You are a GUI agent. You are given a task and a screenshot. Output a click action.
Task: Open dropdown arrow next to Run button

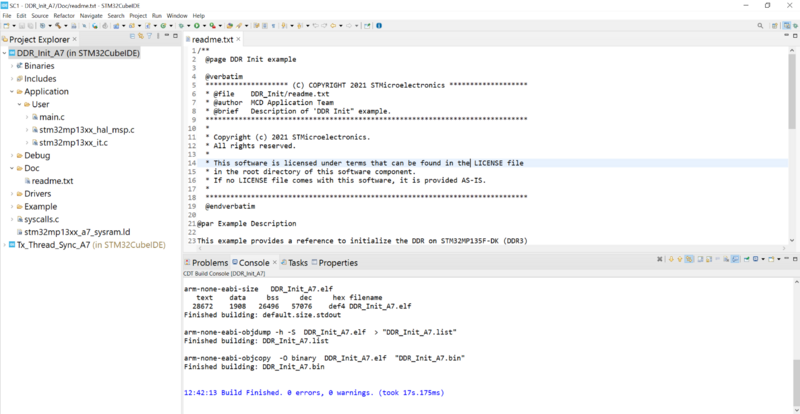(204, 26)
